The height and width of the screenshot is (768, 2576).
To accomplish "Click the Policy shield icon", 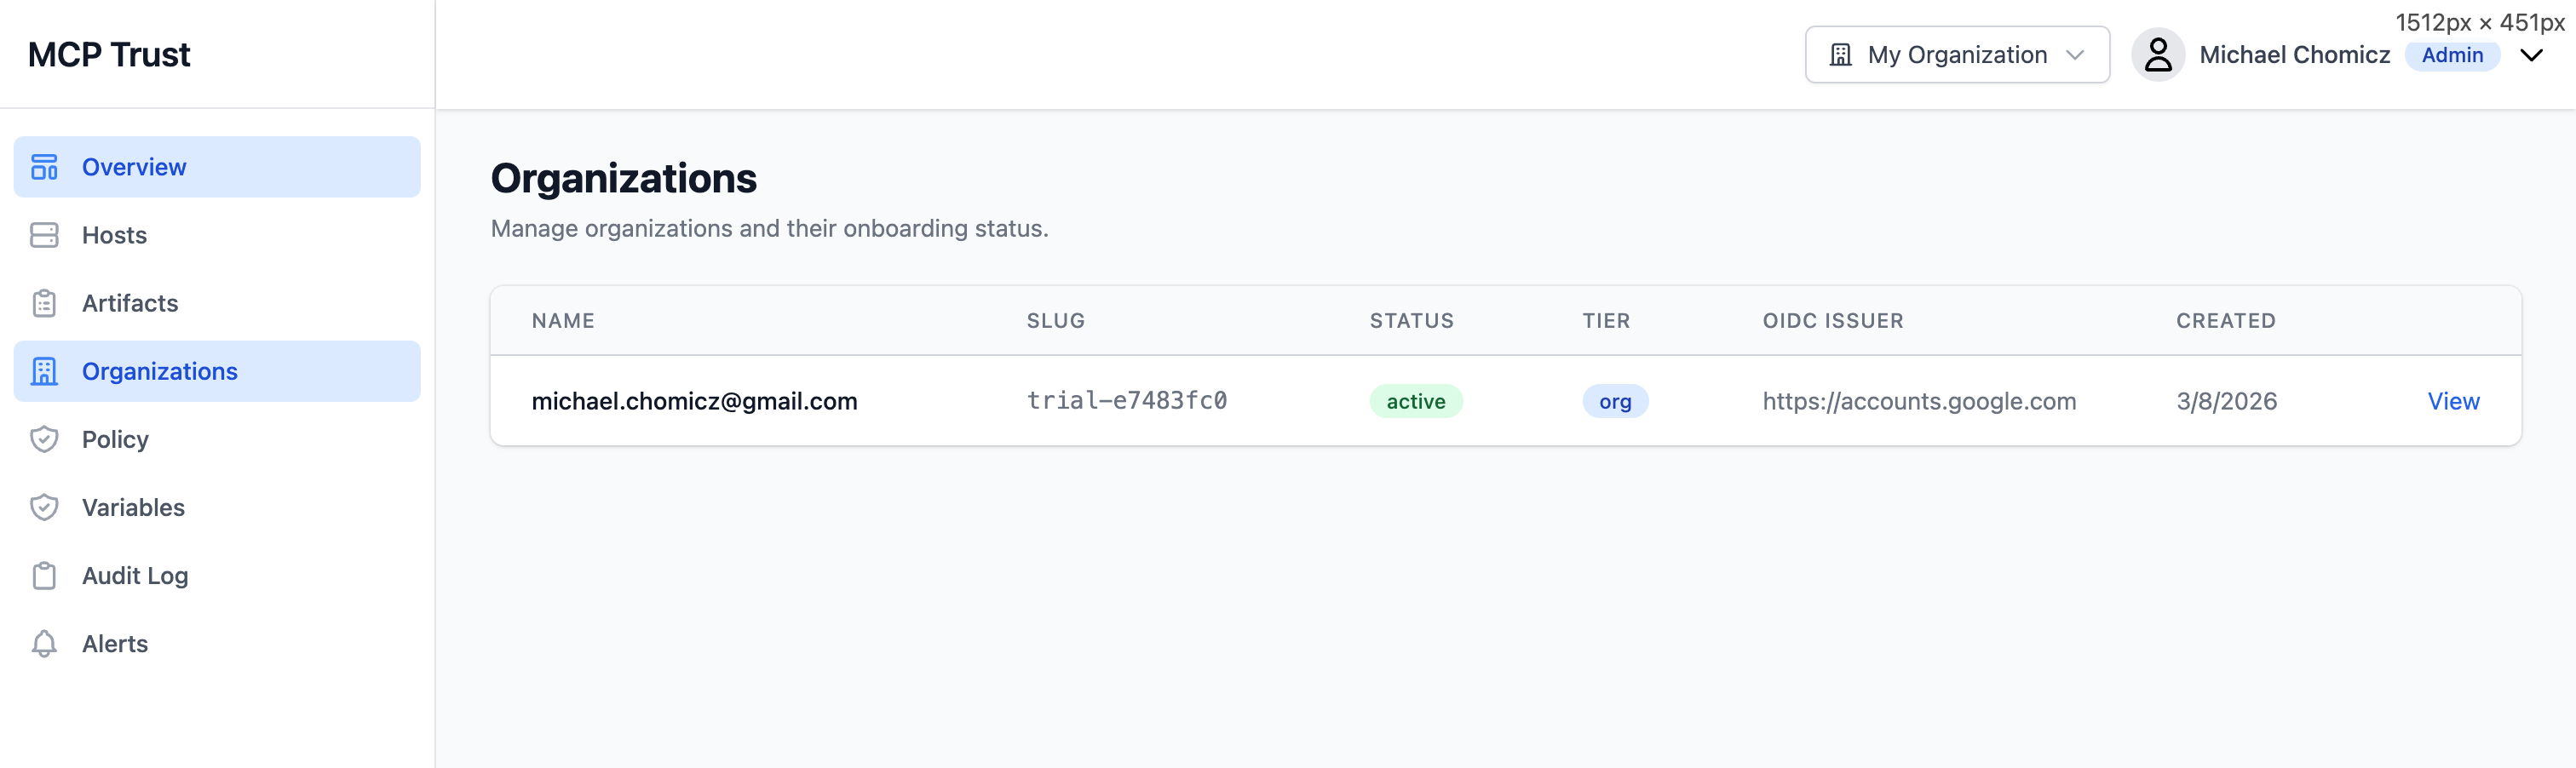I will click(44, 439).
